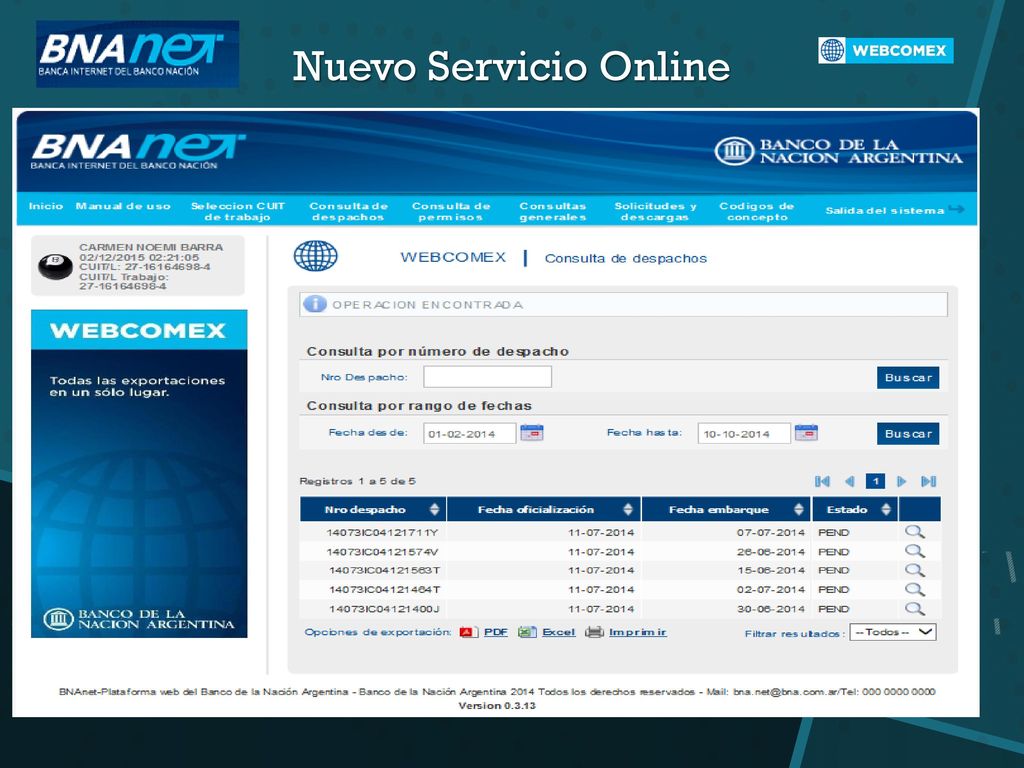This screenshot has width=1024, height=768.
Task: Open Manual de uso menu
Action: 123,206
